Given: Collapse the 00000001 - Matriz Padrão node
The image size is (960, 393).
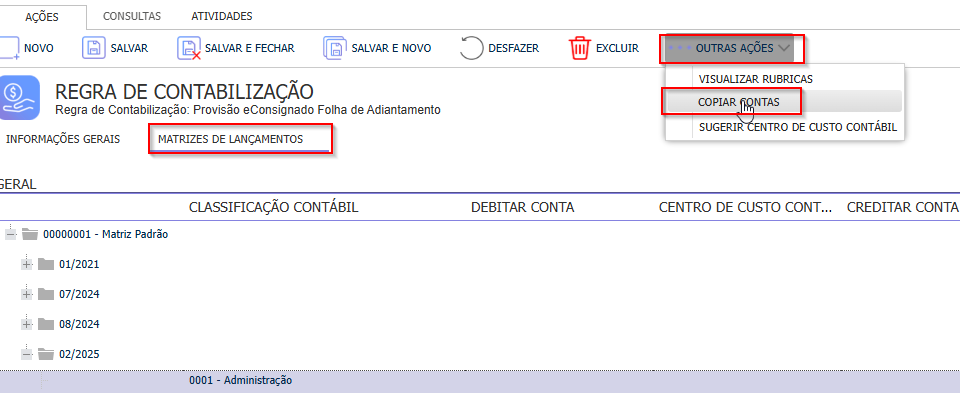Looking at the screenshot, I should pyautogui.click(x=10, y=234).
